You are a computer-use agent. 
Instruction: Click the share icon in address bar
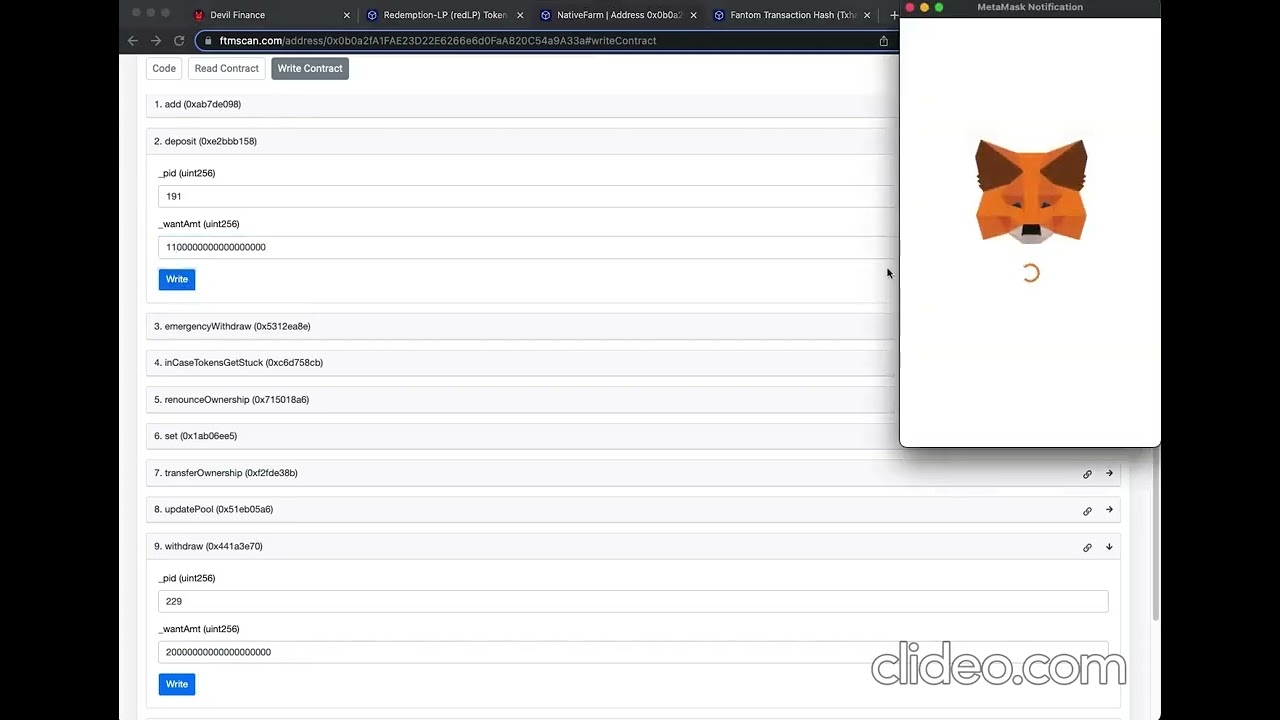click(x=883, y=41)
